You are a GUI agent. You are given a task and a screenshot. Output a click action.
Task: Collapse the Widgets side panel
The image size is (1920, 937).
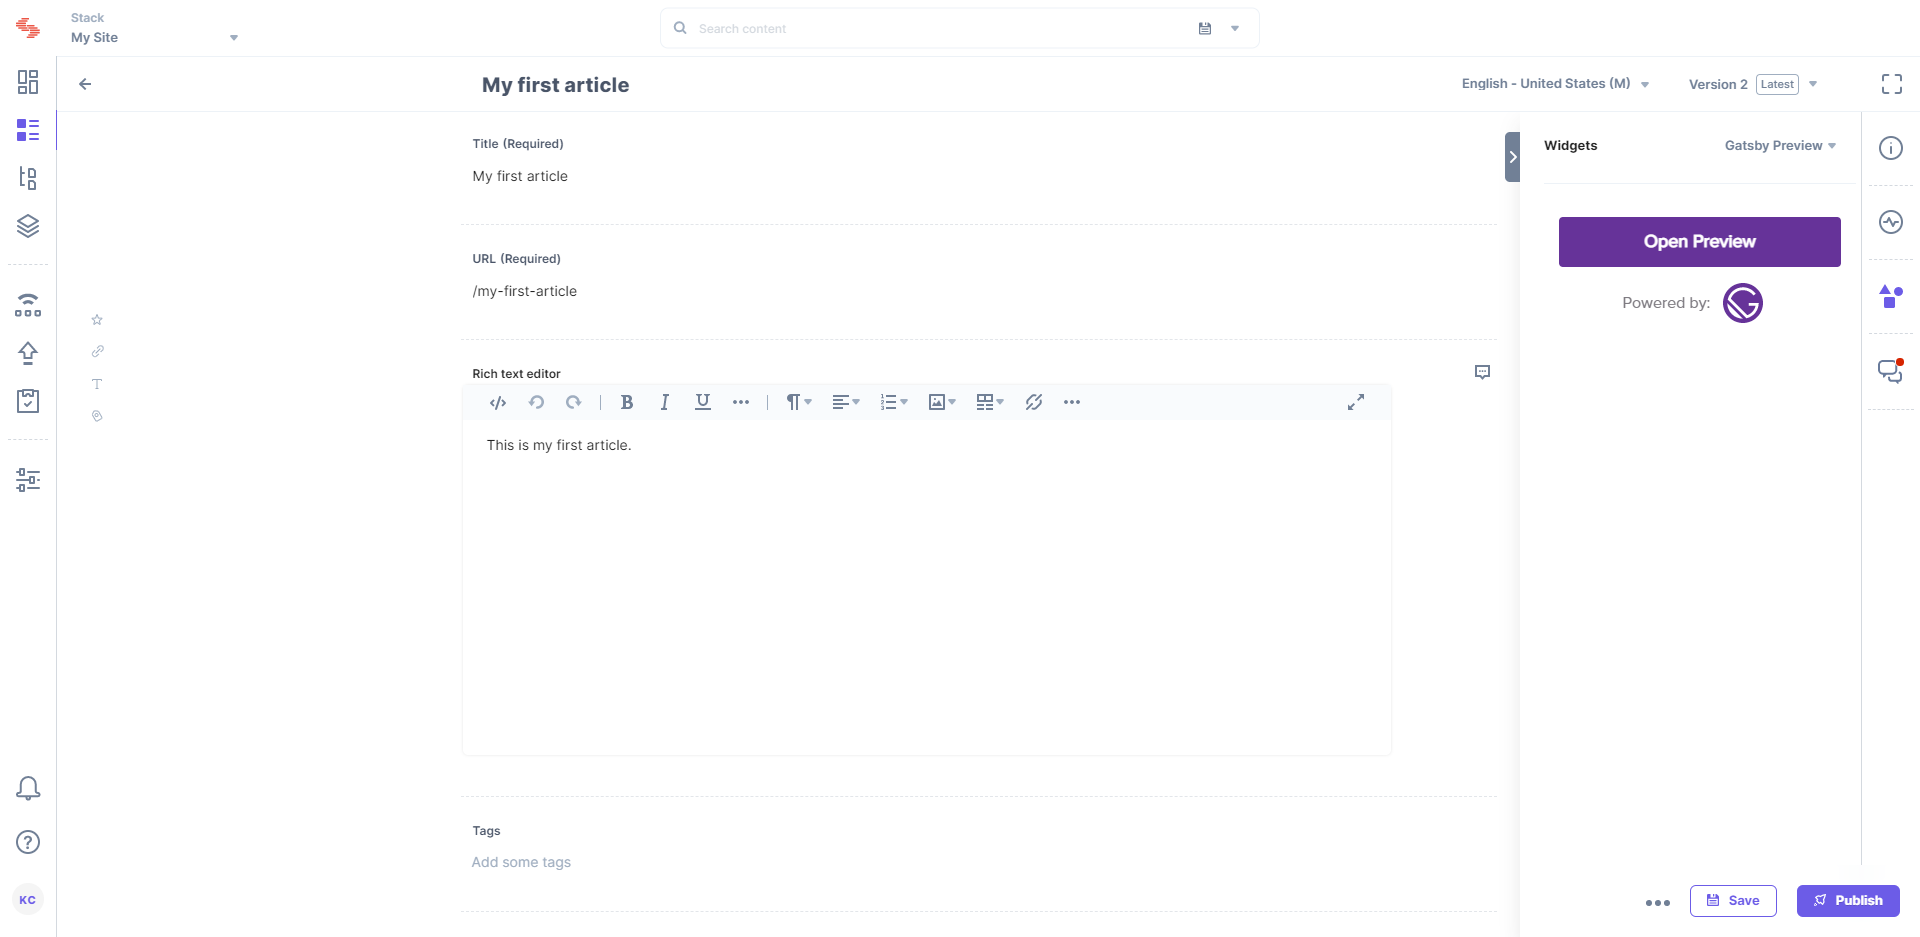tap(1512, 157)
